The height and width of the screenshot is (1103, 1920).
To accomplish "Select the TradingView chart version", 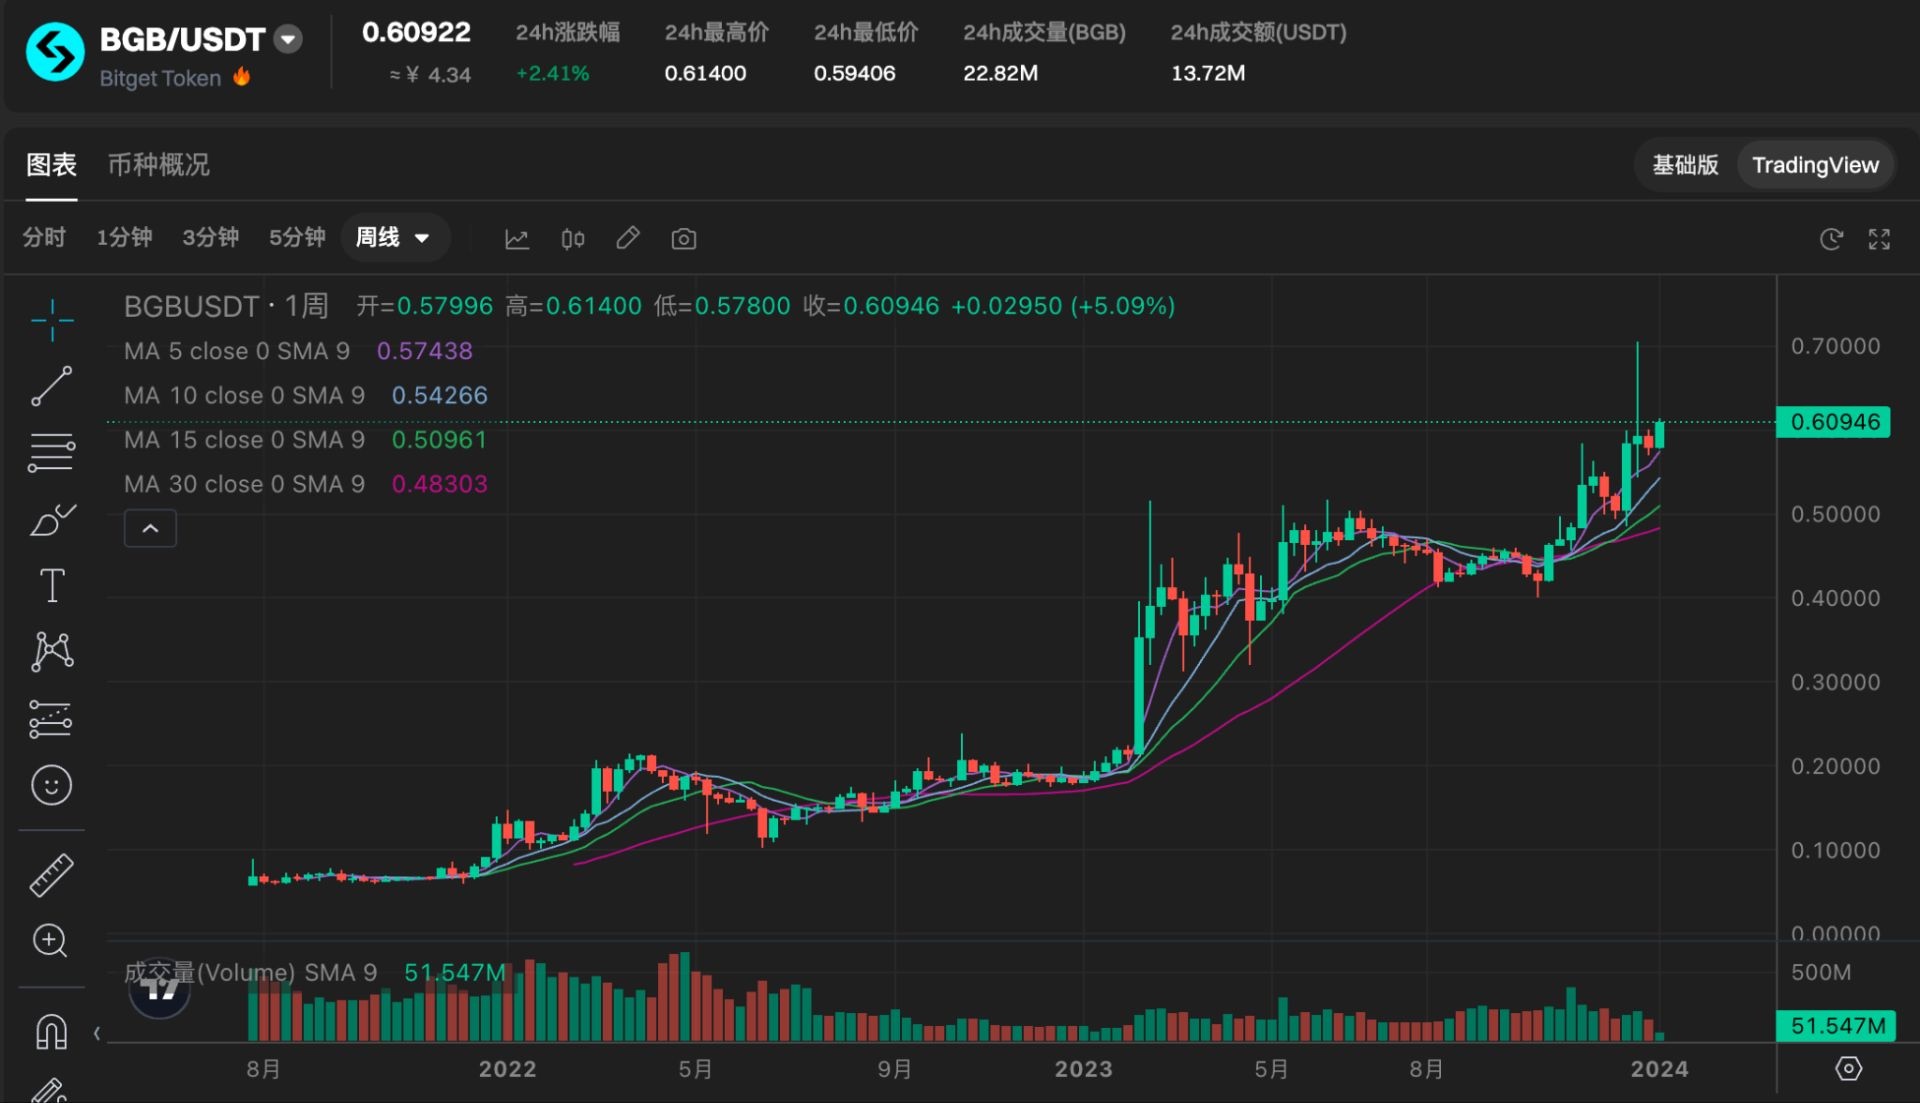I will [1815, 165].
